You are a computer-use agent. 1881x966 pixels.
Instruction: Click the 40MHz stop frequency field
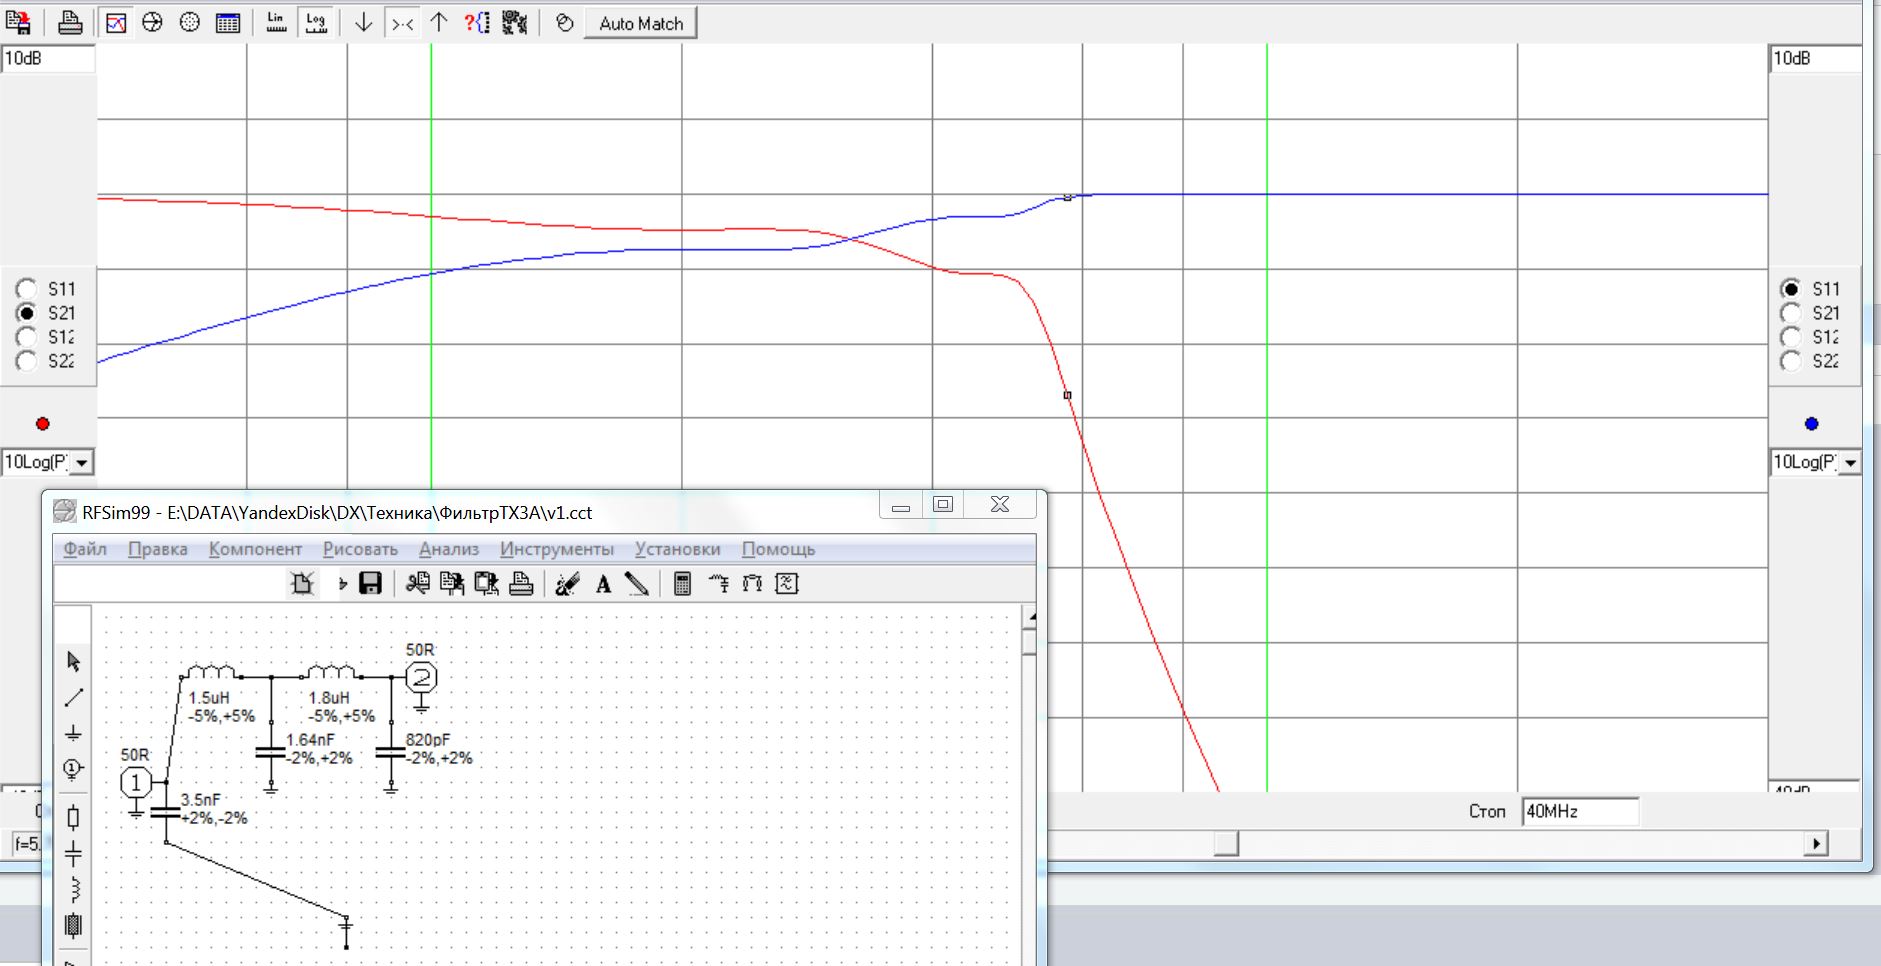(x=1580, y=812)
